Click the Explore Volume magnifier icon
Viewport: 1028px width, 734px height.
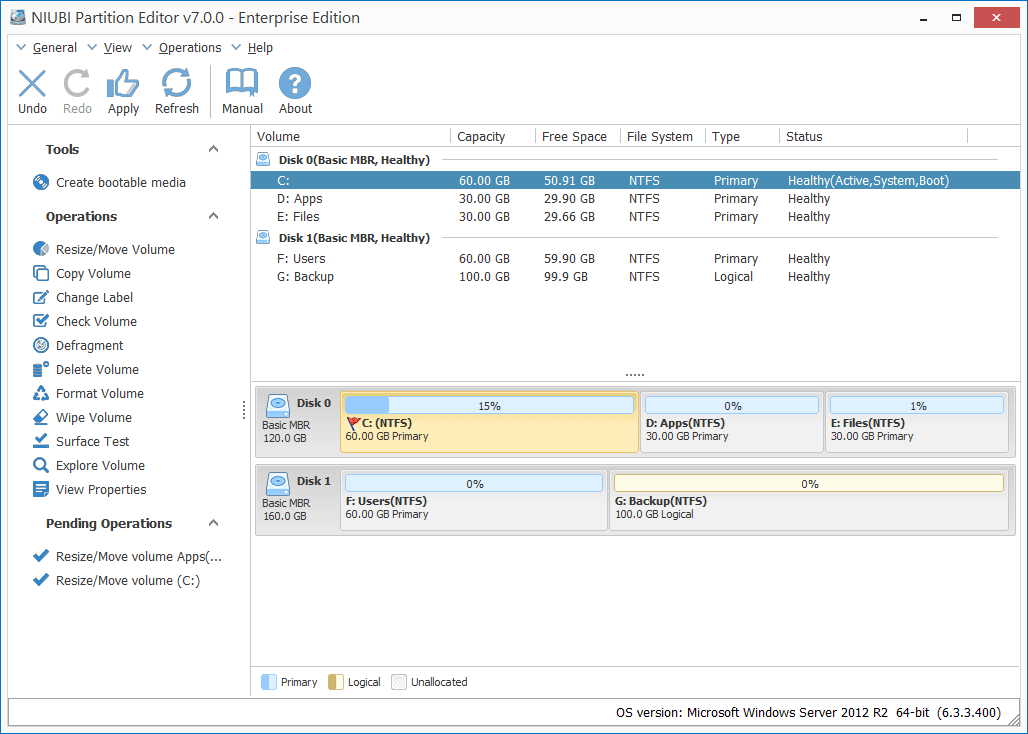pos(41,465)
